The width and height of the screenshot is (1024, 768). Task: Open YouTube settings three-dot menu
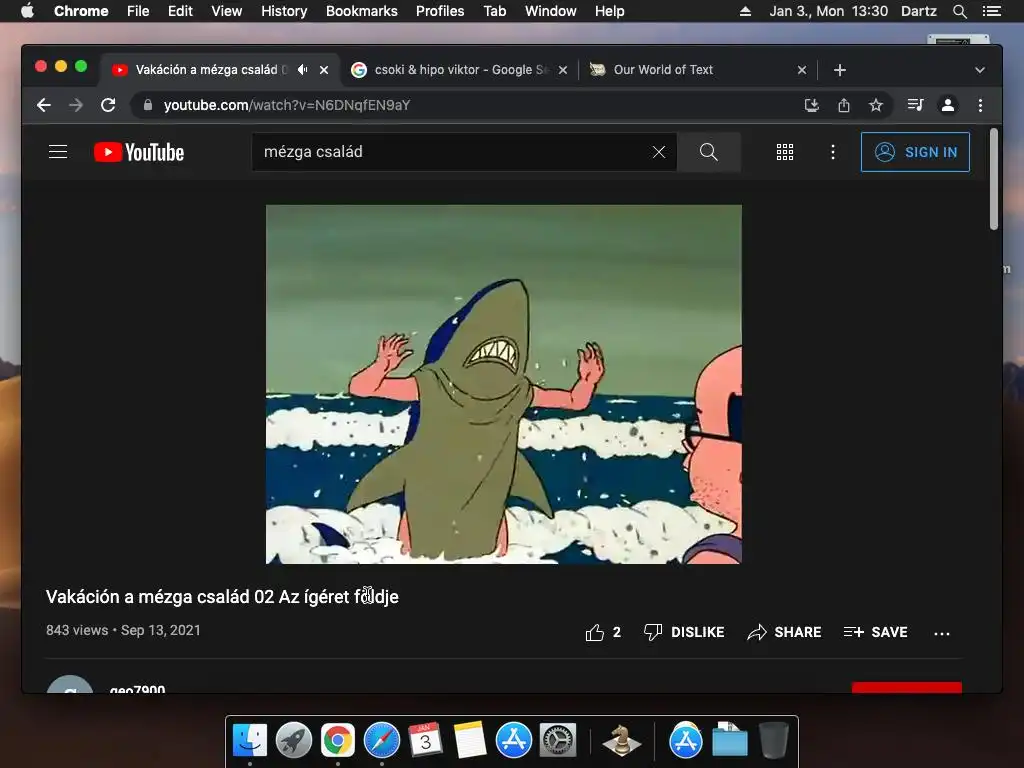tap(833, 152)
